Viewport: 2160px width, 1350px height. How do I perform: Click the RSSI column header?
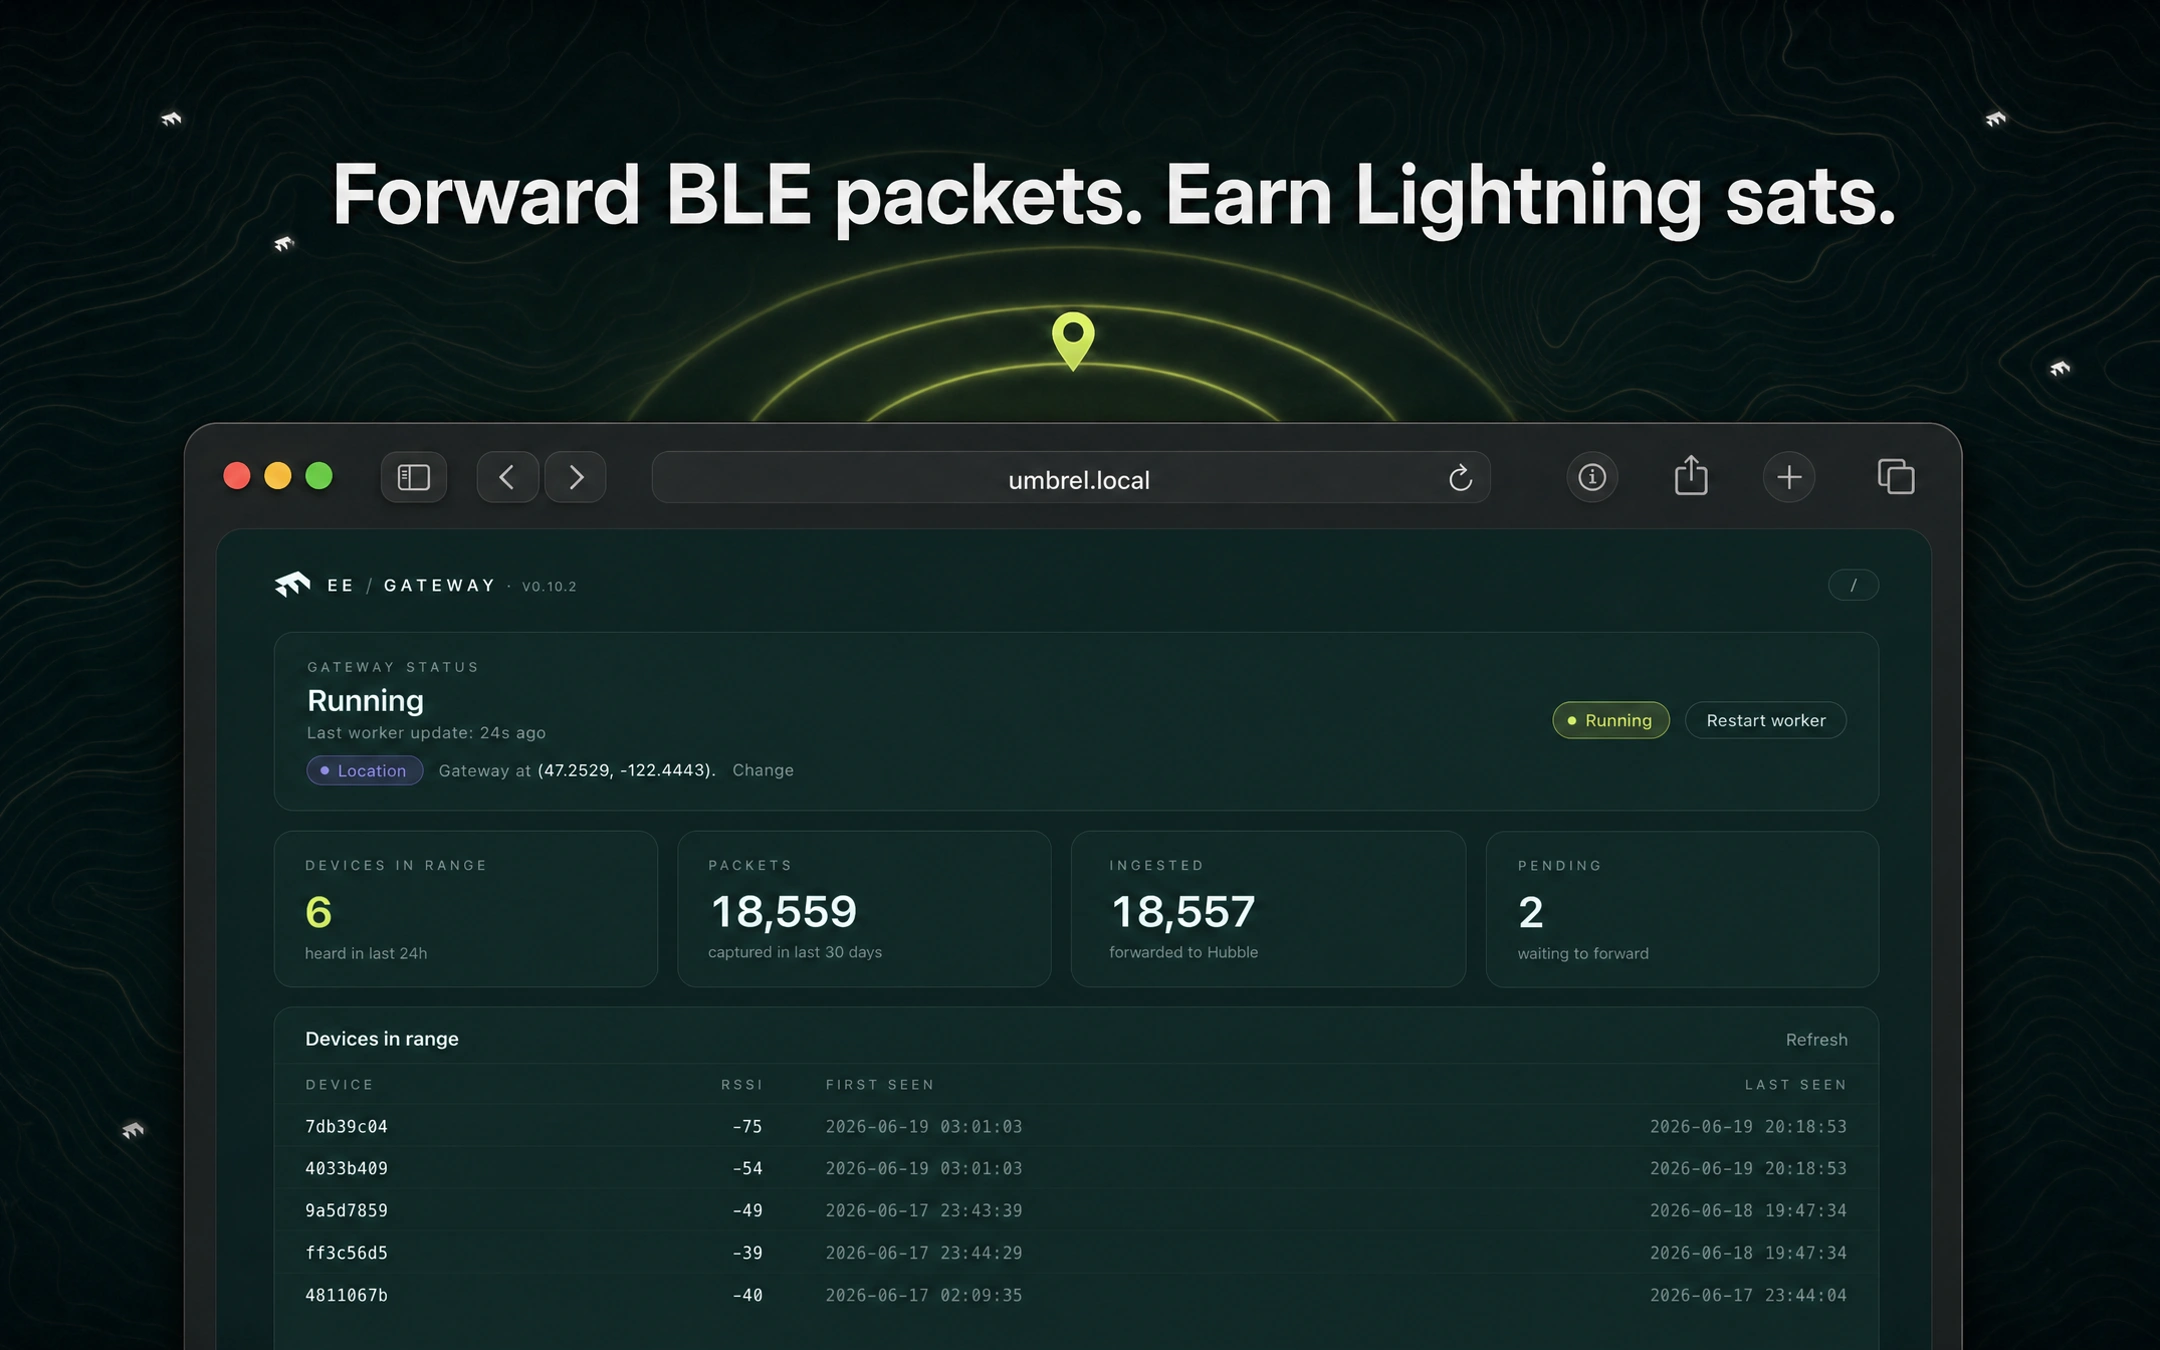[x=741, y=1084]
